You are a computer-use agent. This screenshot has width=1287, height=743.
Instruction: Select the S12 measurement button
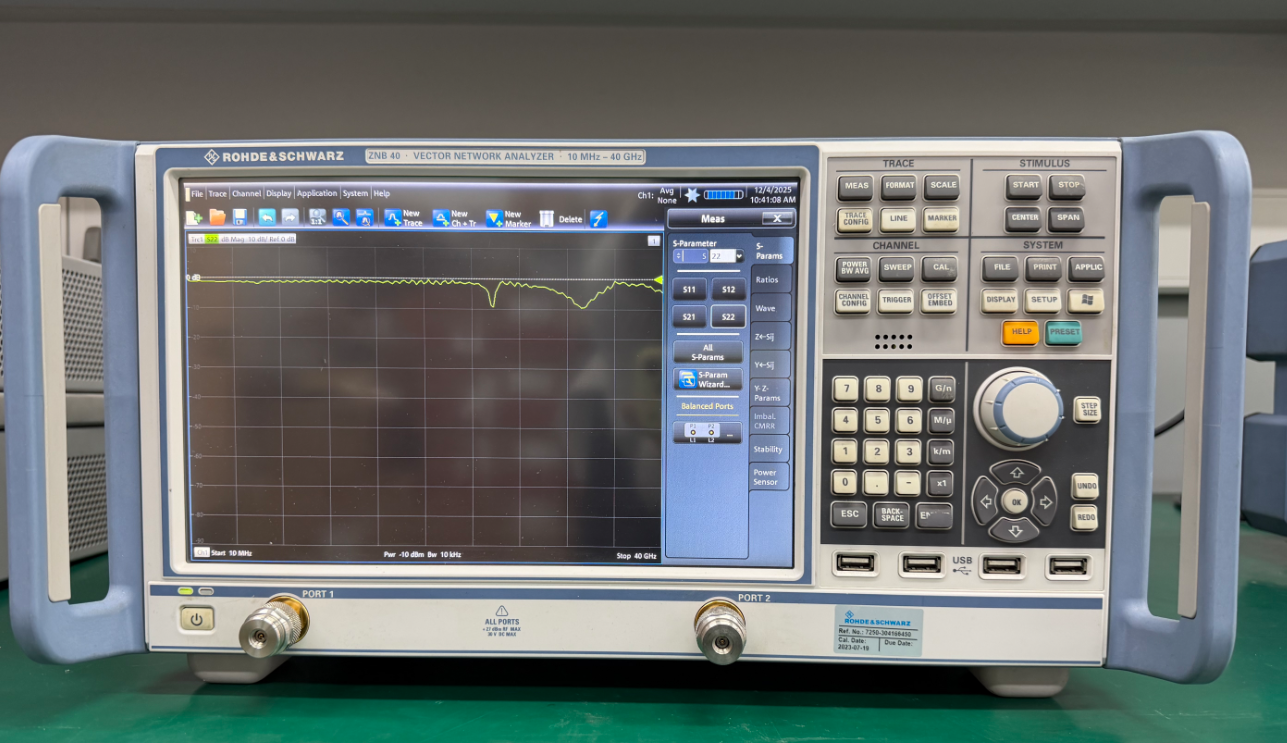(728, 290)
